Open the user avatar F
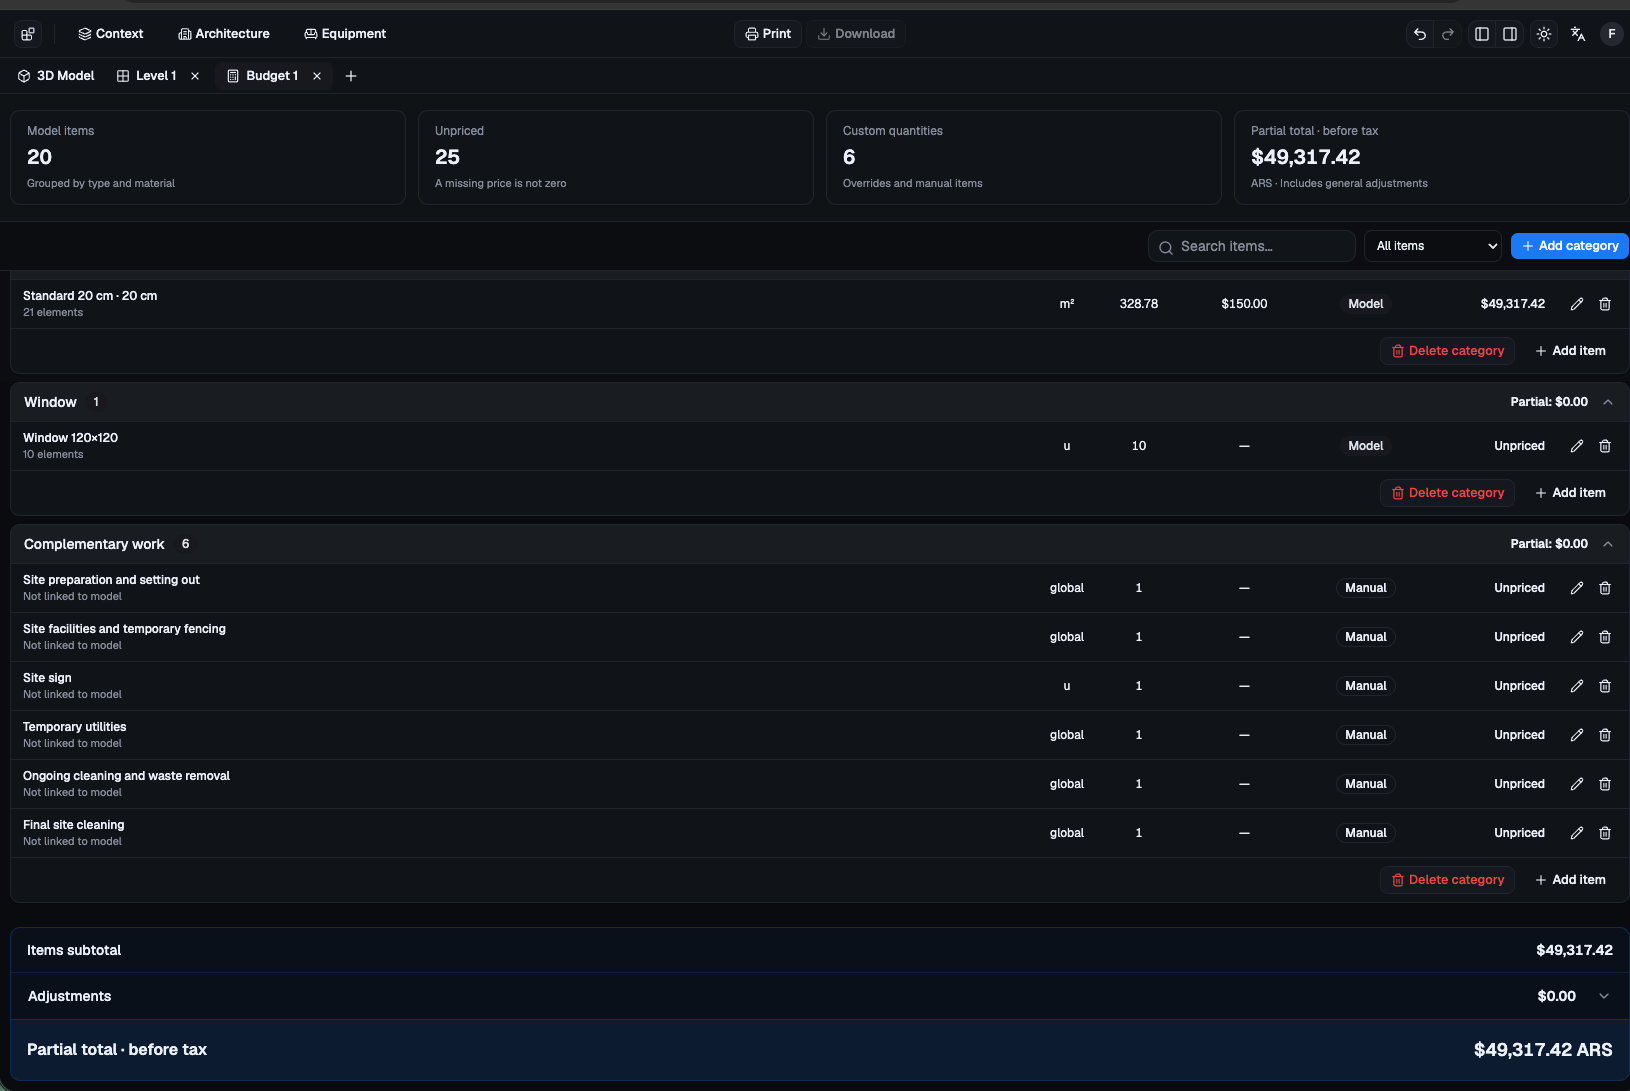This screenshot has height=1091, width=1630. point(1611,34)
